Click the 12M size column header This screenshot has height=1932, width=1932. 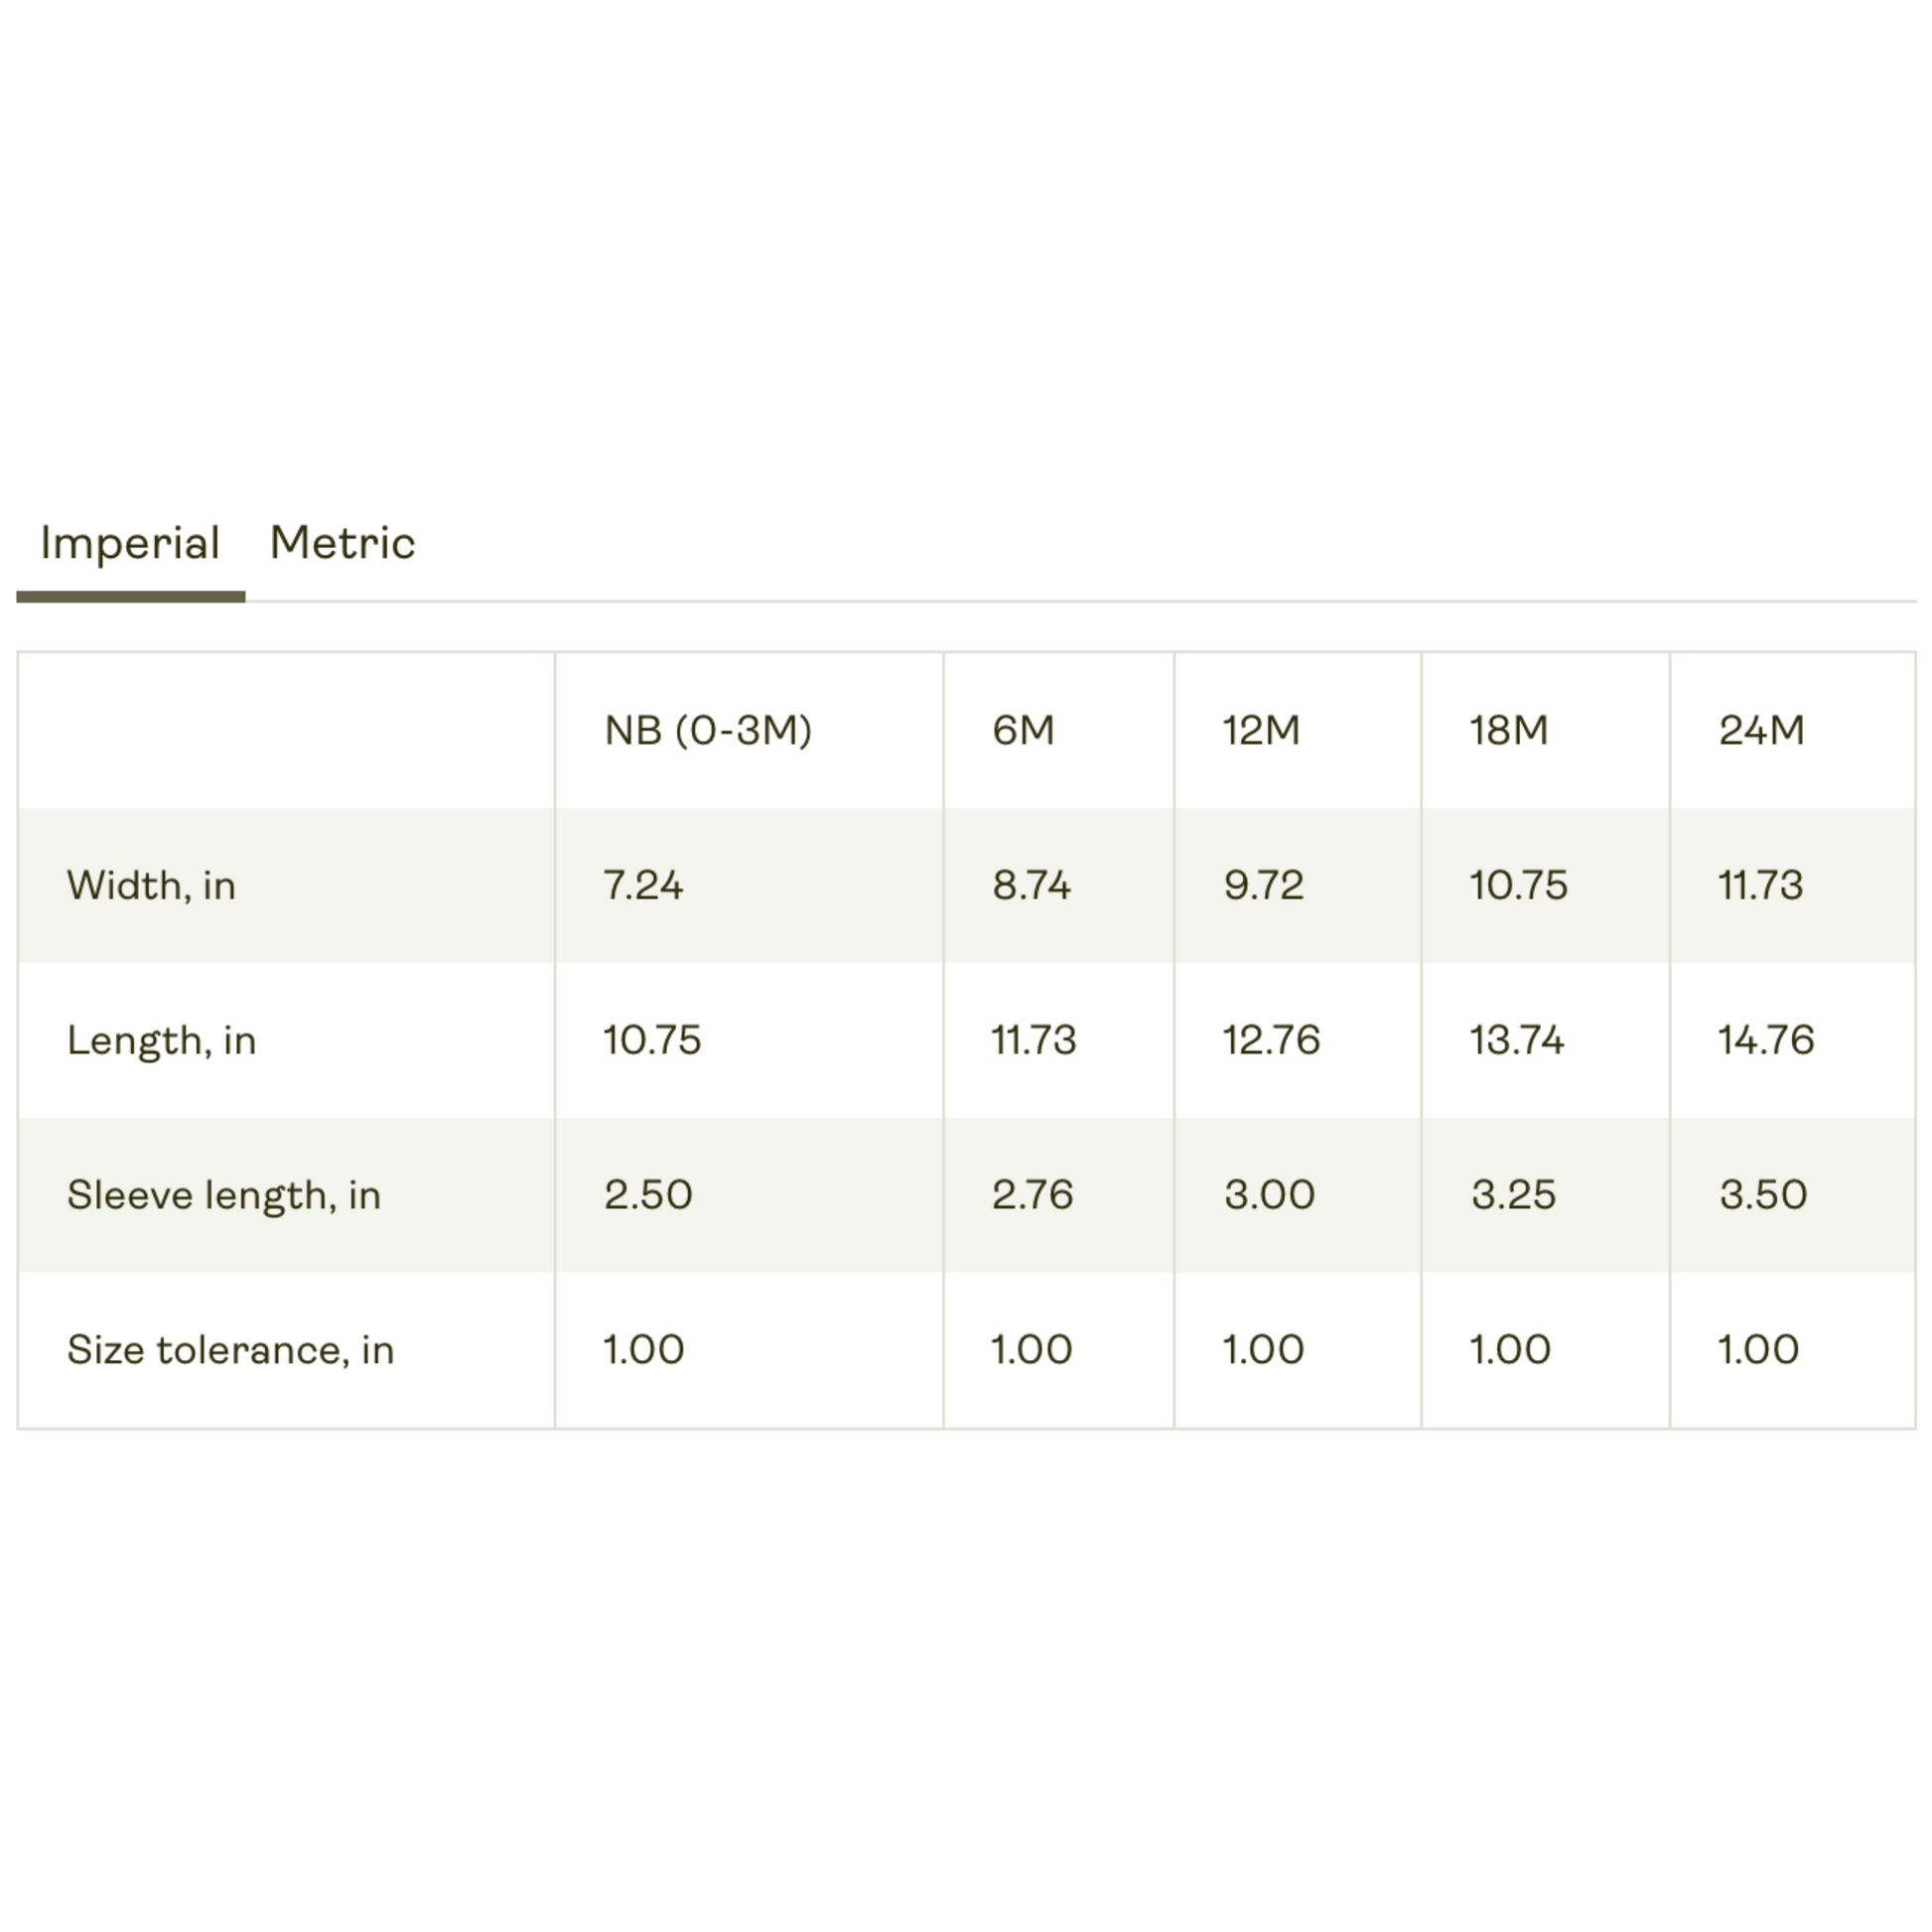click(1261, 730)
